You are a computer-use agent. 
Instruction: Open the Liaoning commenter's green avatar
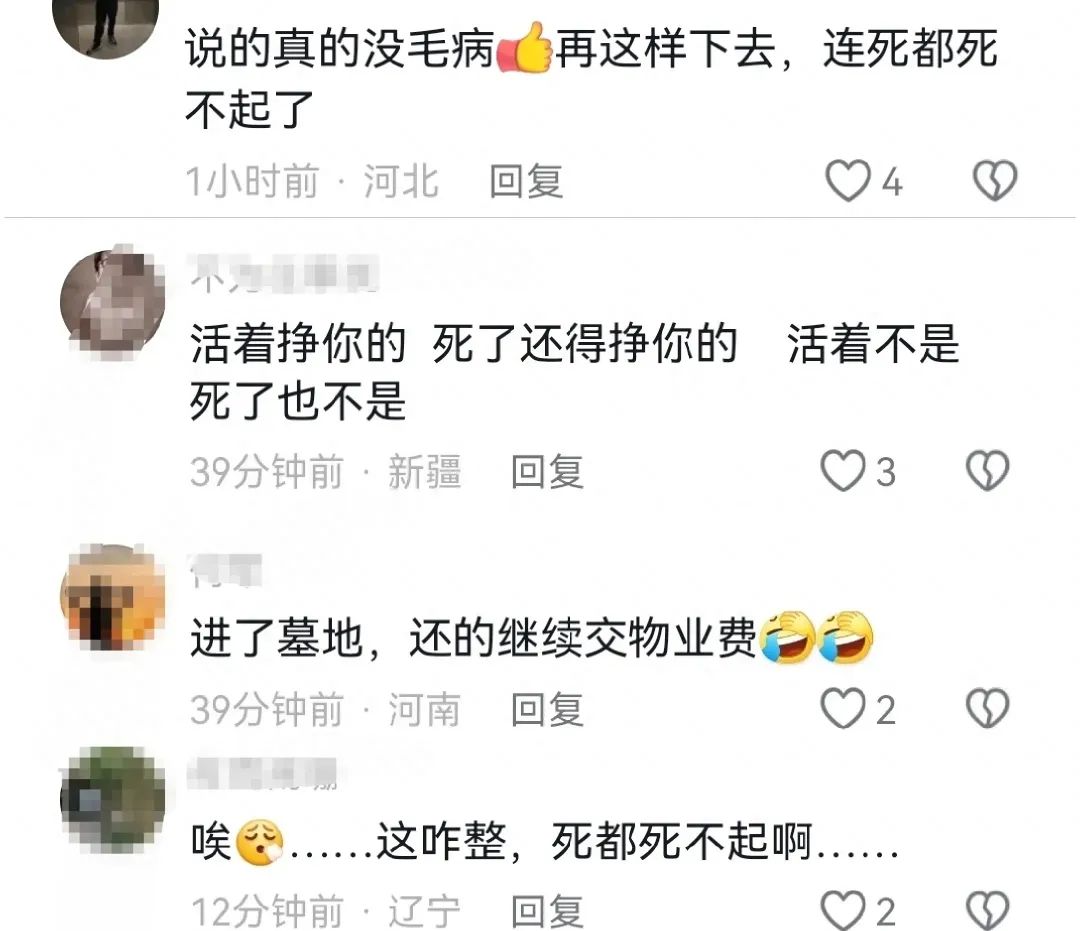click(113, 799)
